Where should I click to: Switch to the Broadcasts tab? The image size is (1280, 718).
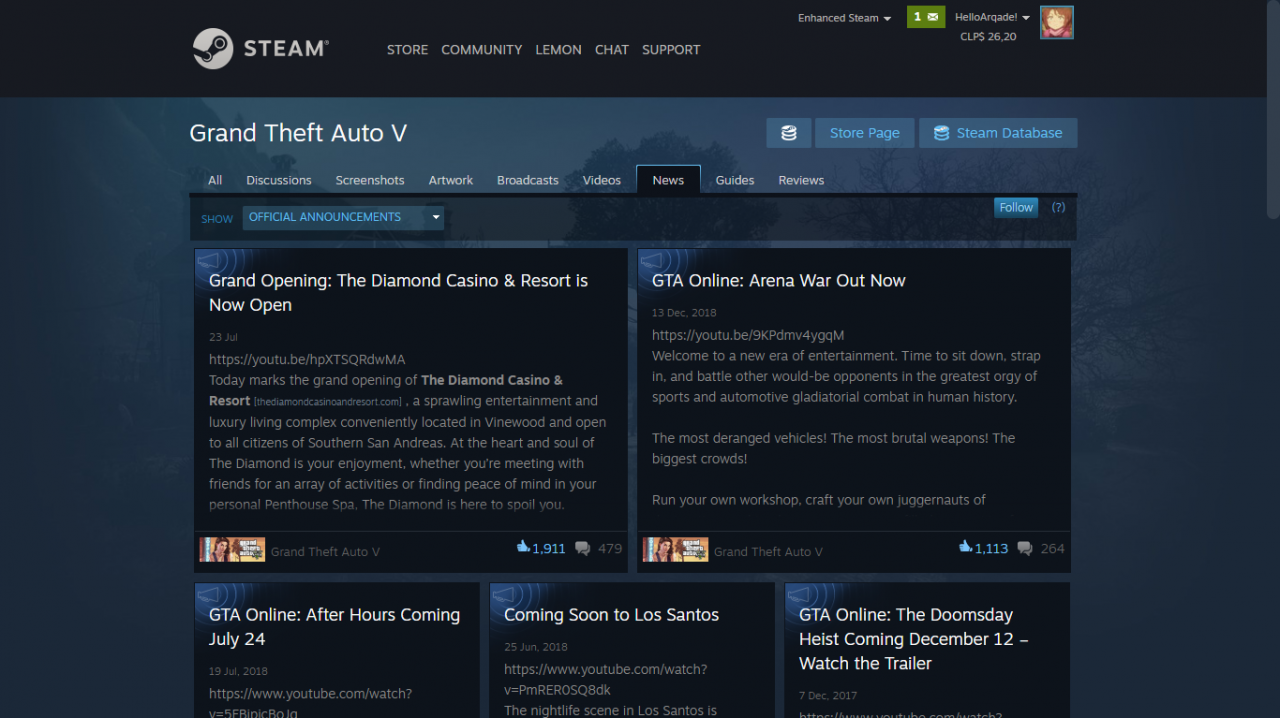[x=528, y=180]
